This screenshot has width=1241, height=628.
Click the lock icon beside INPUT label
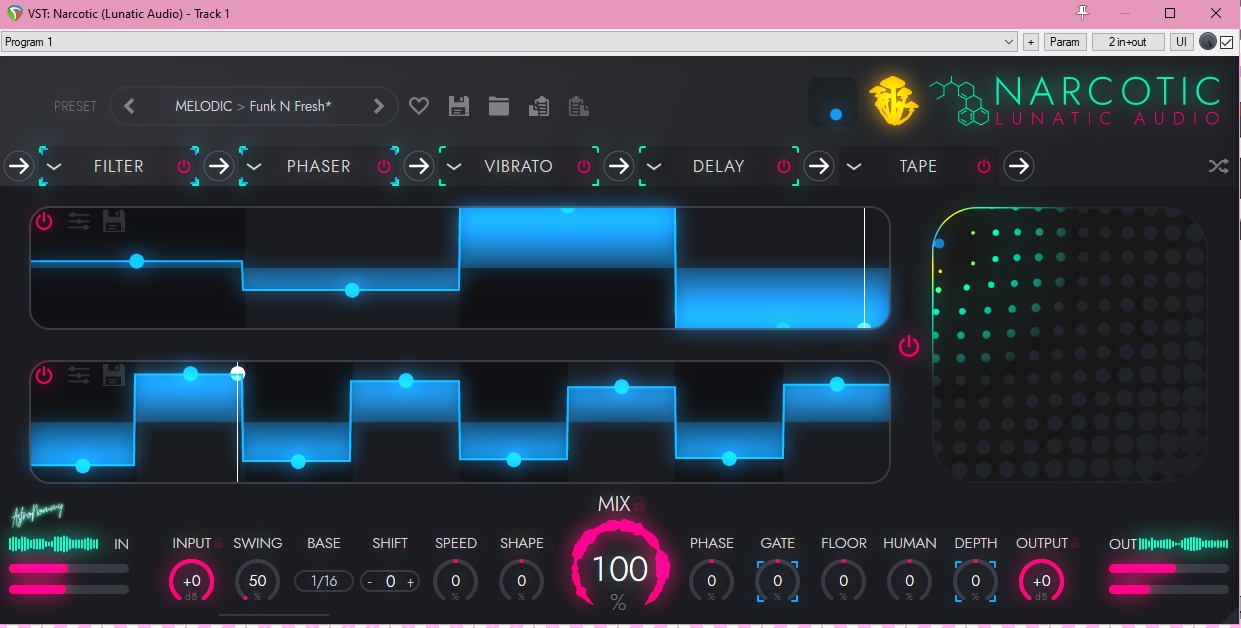click(x=217, y=544)
